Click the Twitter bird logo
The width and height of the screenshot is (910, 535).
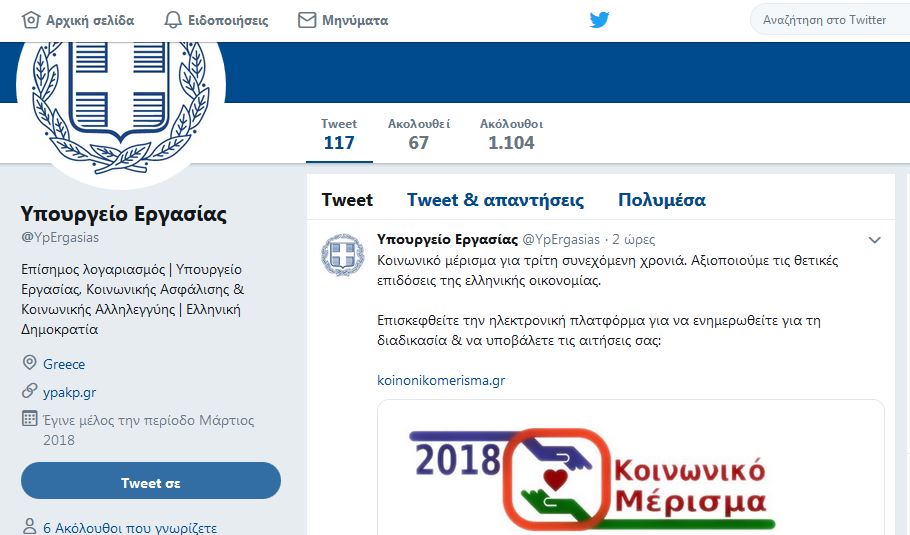[x=600, y=20]
